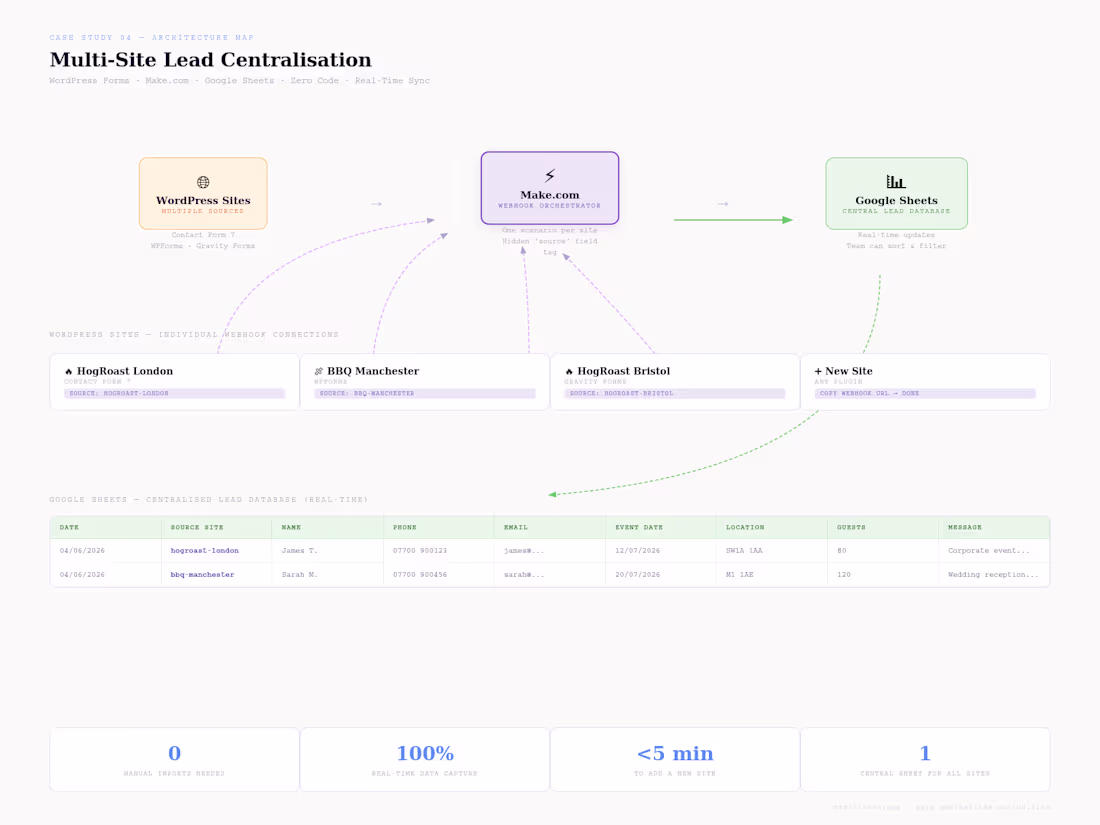Screen dimensions: 1100x825
Task: Click the icon beside BBQ Manchester
Action: pyautogui.click(x=318, y=372)
